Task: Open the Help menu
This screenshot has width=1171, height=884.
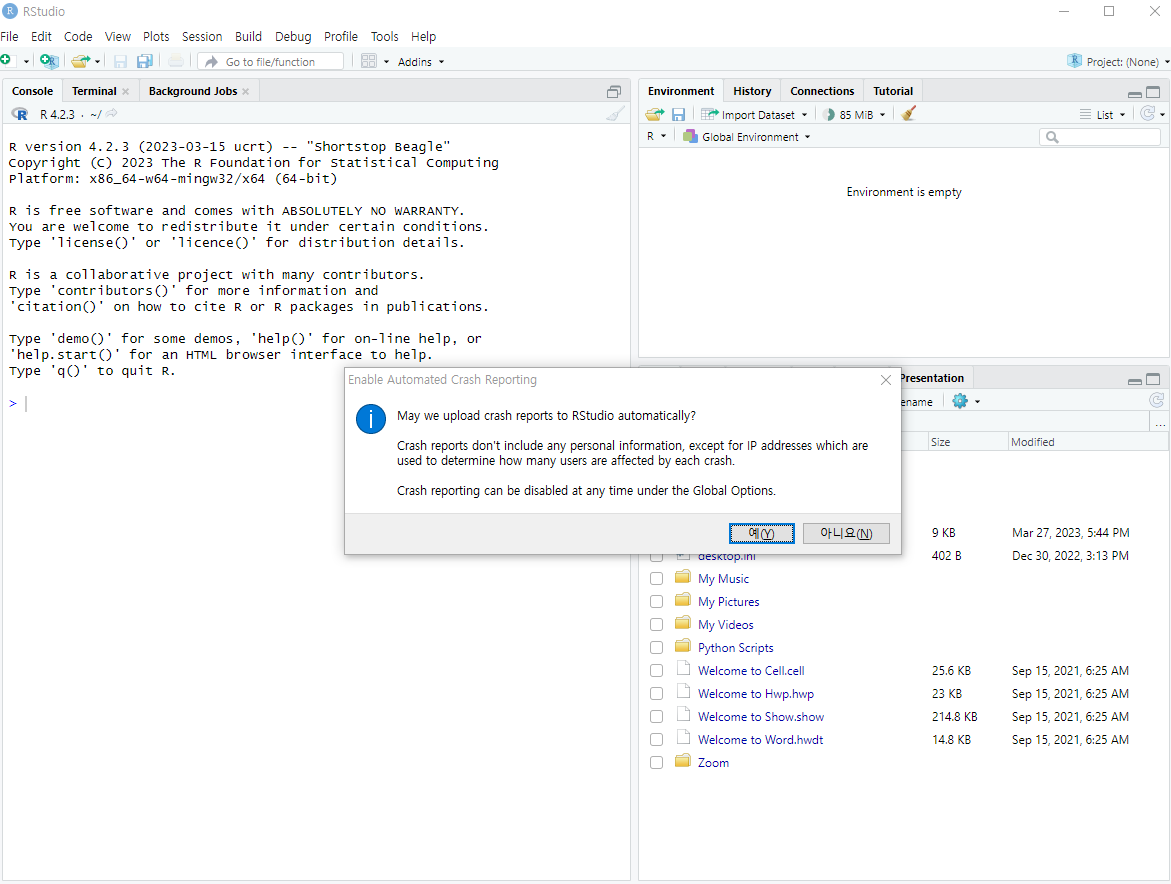Action: click(x=423, y=37)
